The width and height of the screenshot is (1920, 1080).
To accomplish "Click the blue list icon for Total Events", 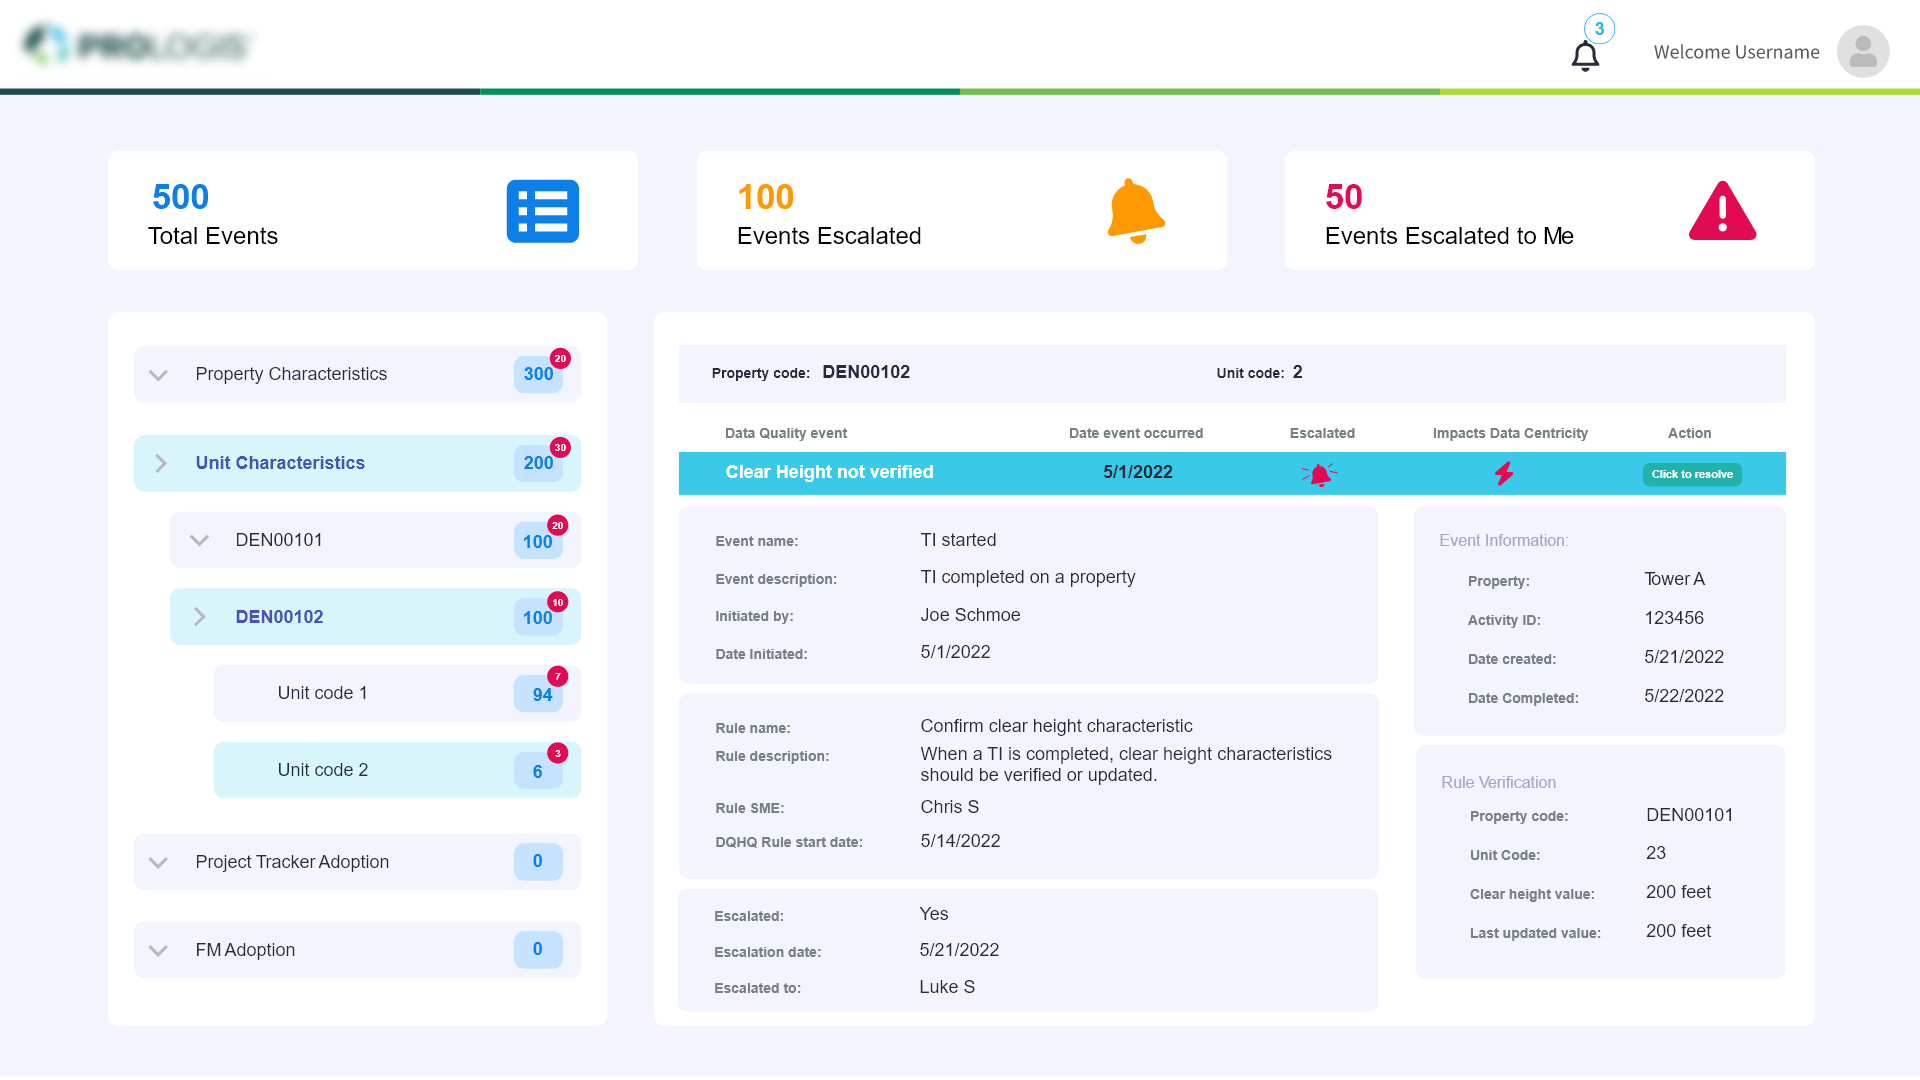I will coord(542,211).
